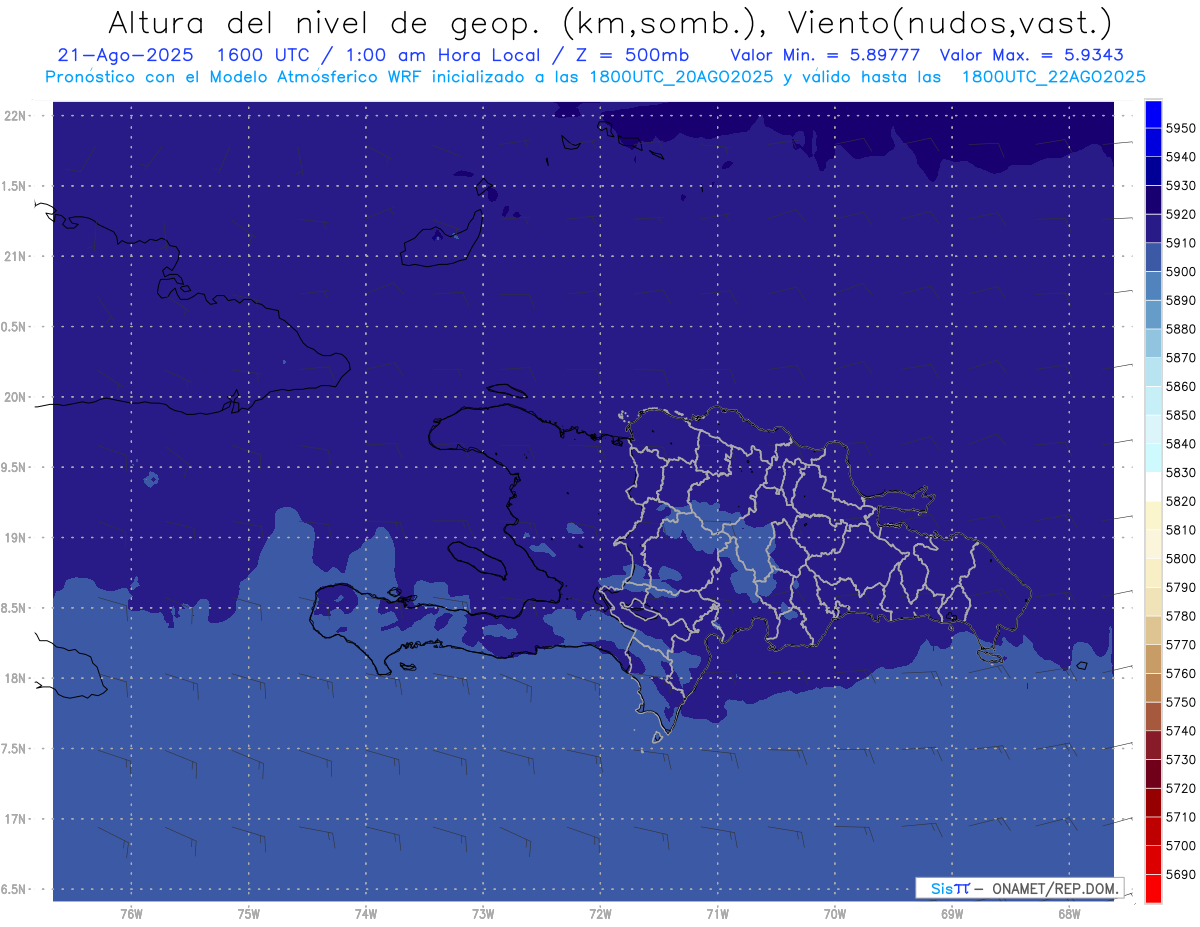Click the '5950' color scale label

(1181, 128)
